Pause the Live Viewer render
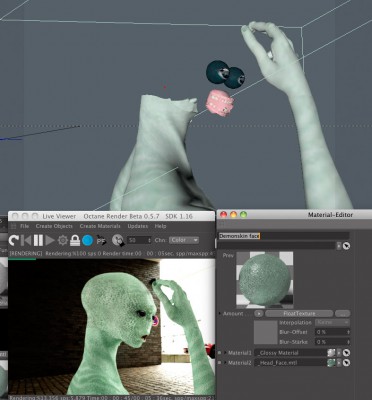372x400 pixels. [x=38, y=240]
